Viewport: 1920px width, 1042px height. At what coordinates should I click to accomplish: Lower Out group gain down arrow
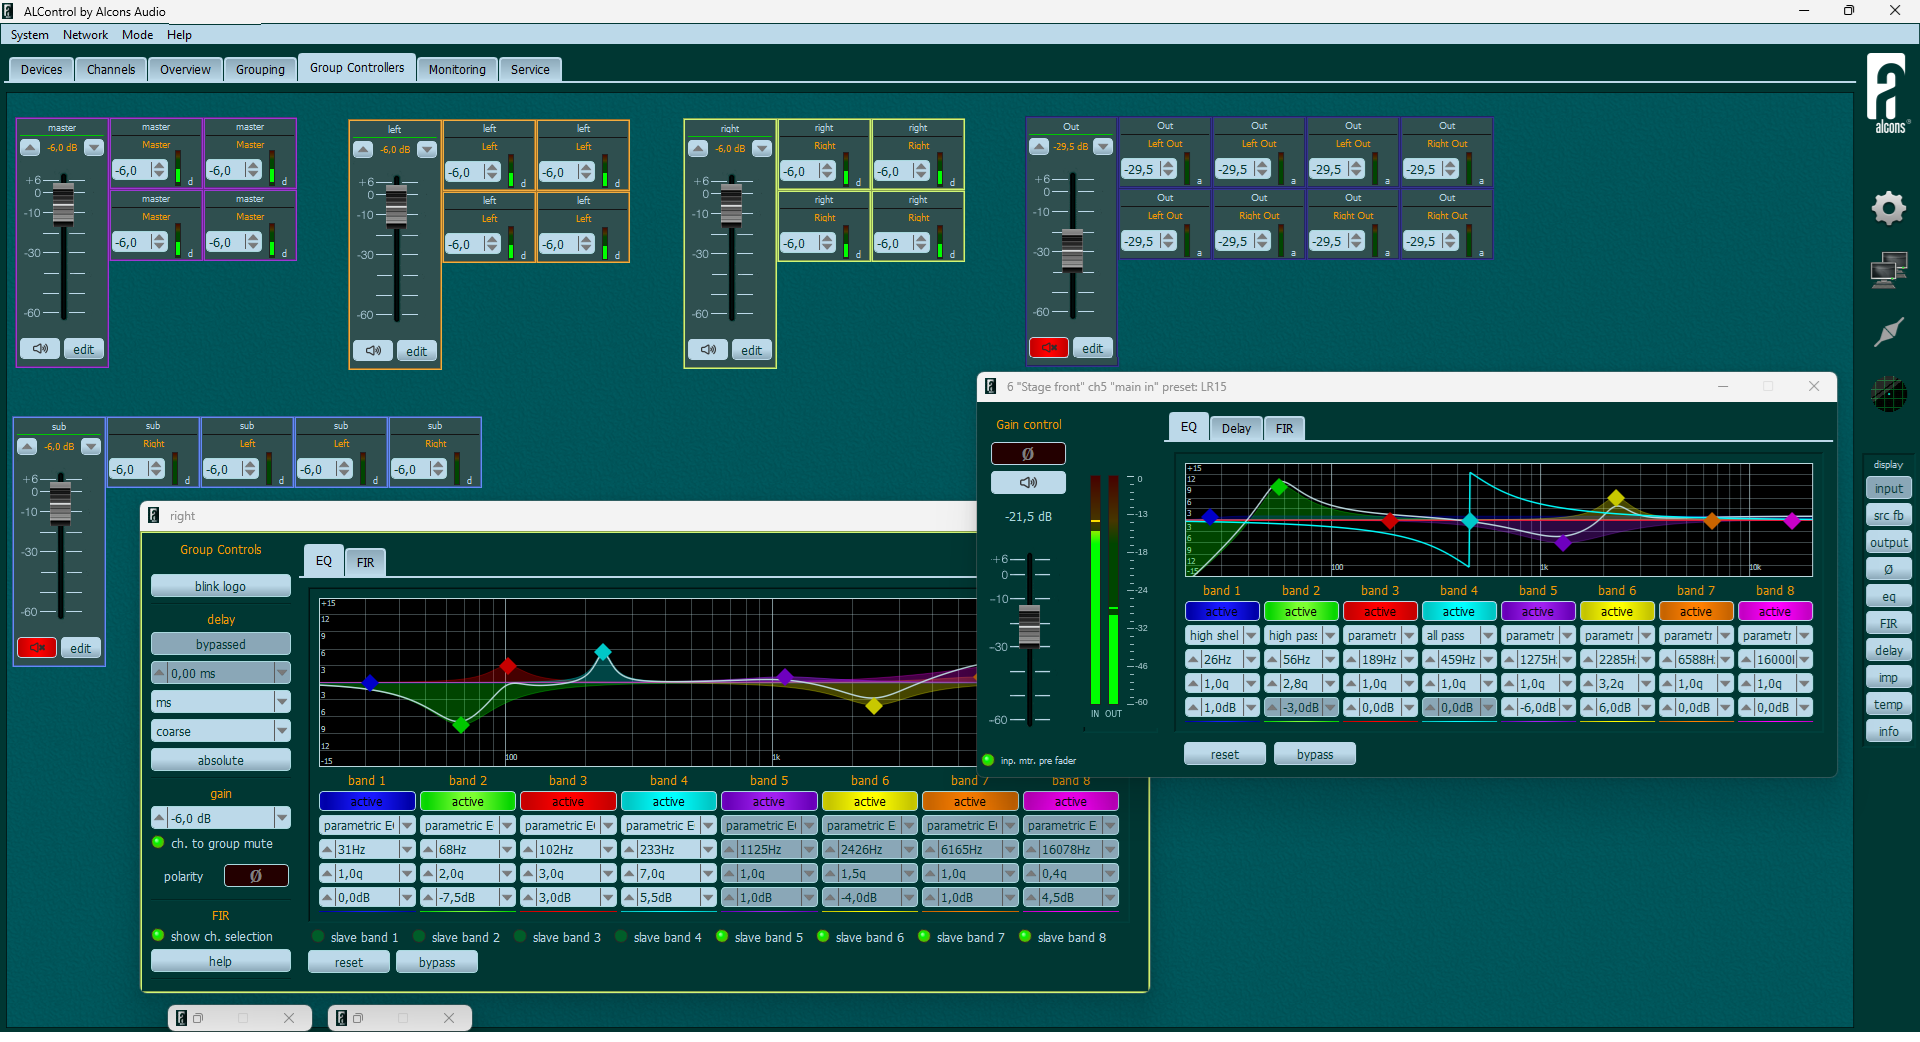tap(1103, 146)
